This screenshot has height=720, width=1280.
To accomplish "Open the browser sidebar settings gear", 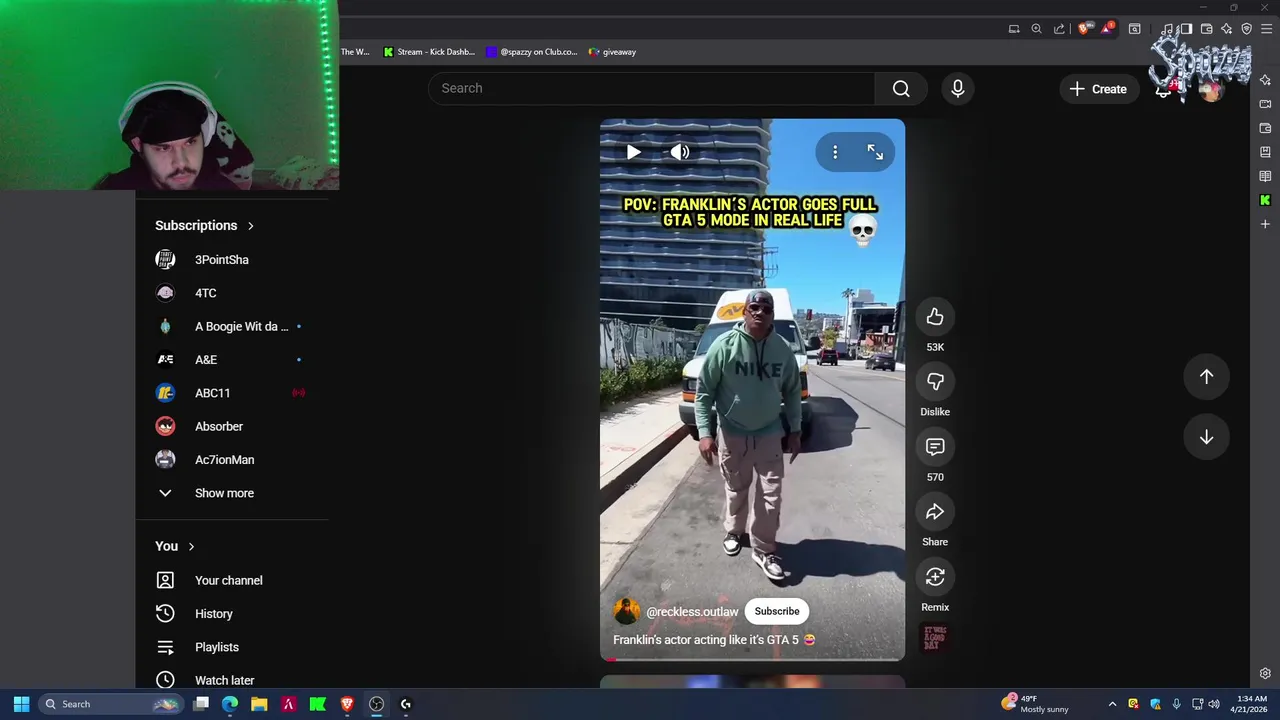I will point(1265,673).
